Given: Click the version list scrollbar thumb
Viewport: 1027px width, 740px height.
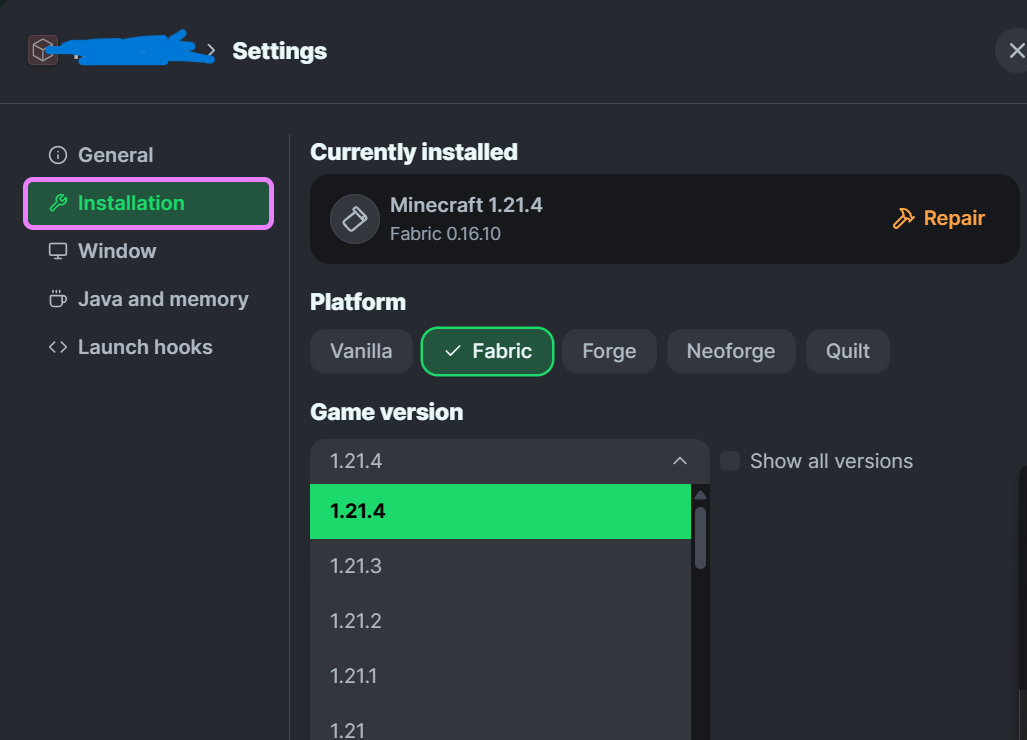Looking at the screenshot, I should [700, 538].
